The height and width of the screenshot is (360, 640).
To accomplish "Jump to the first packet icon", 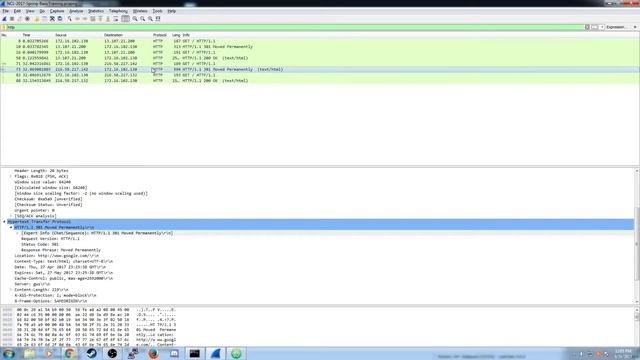I will [x=100, y=19].
